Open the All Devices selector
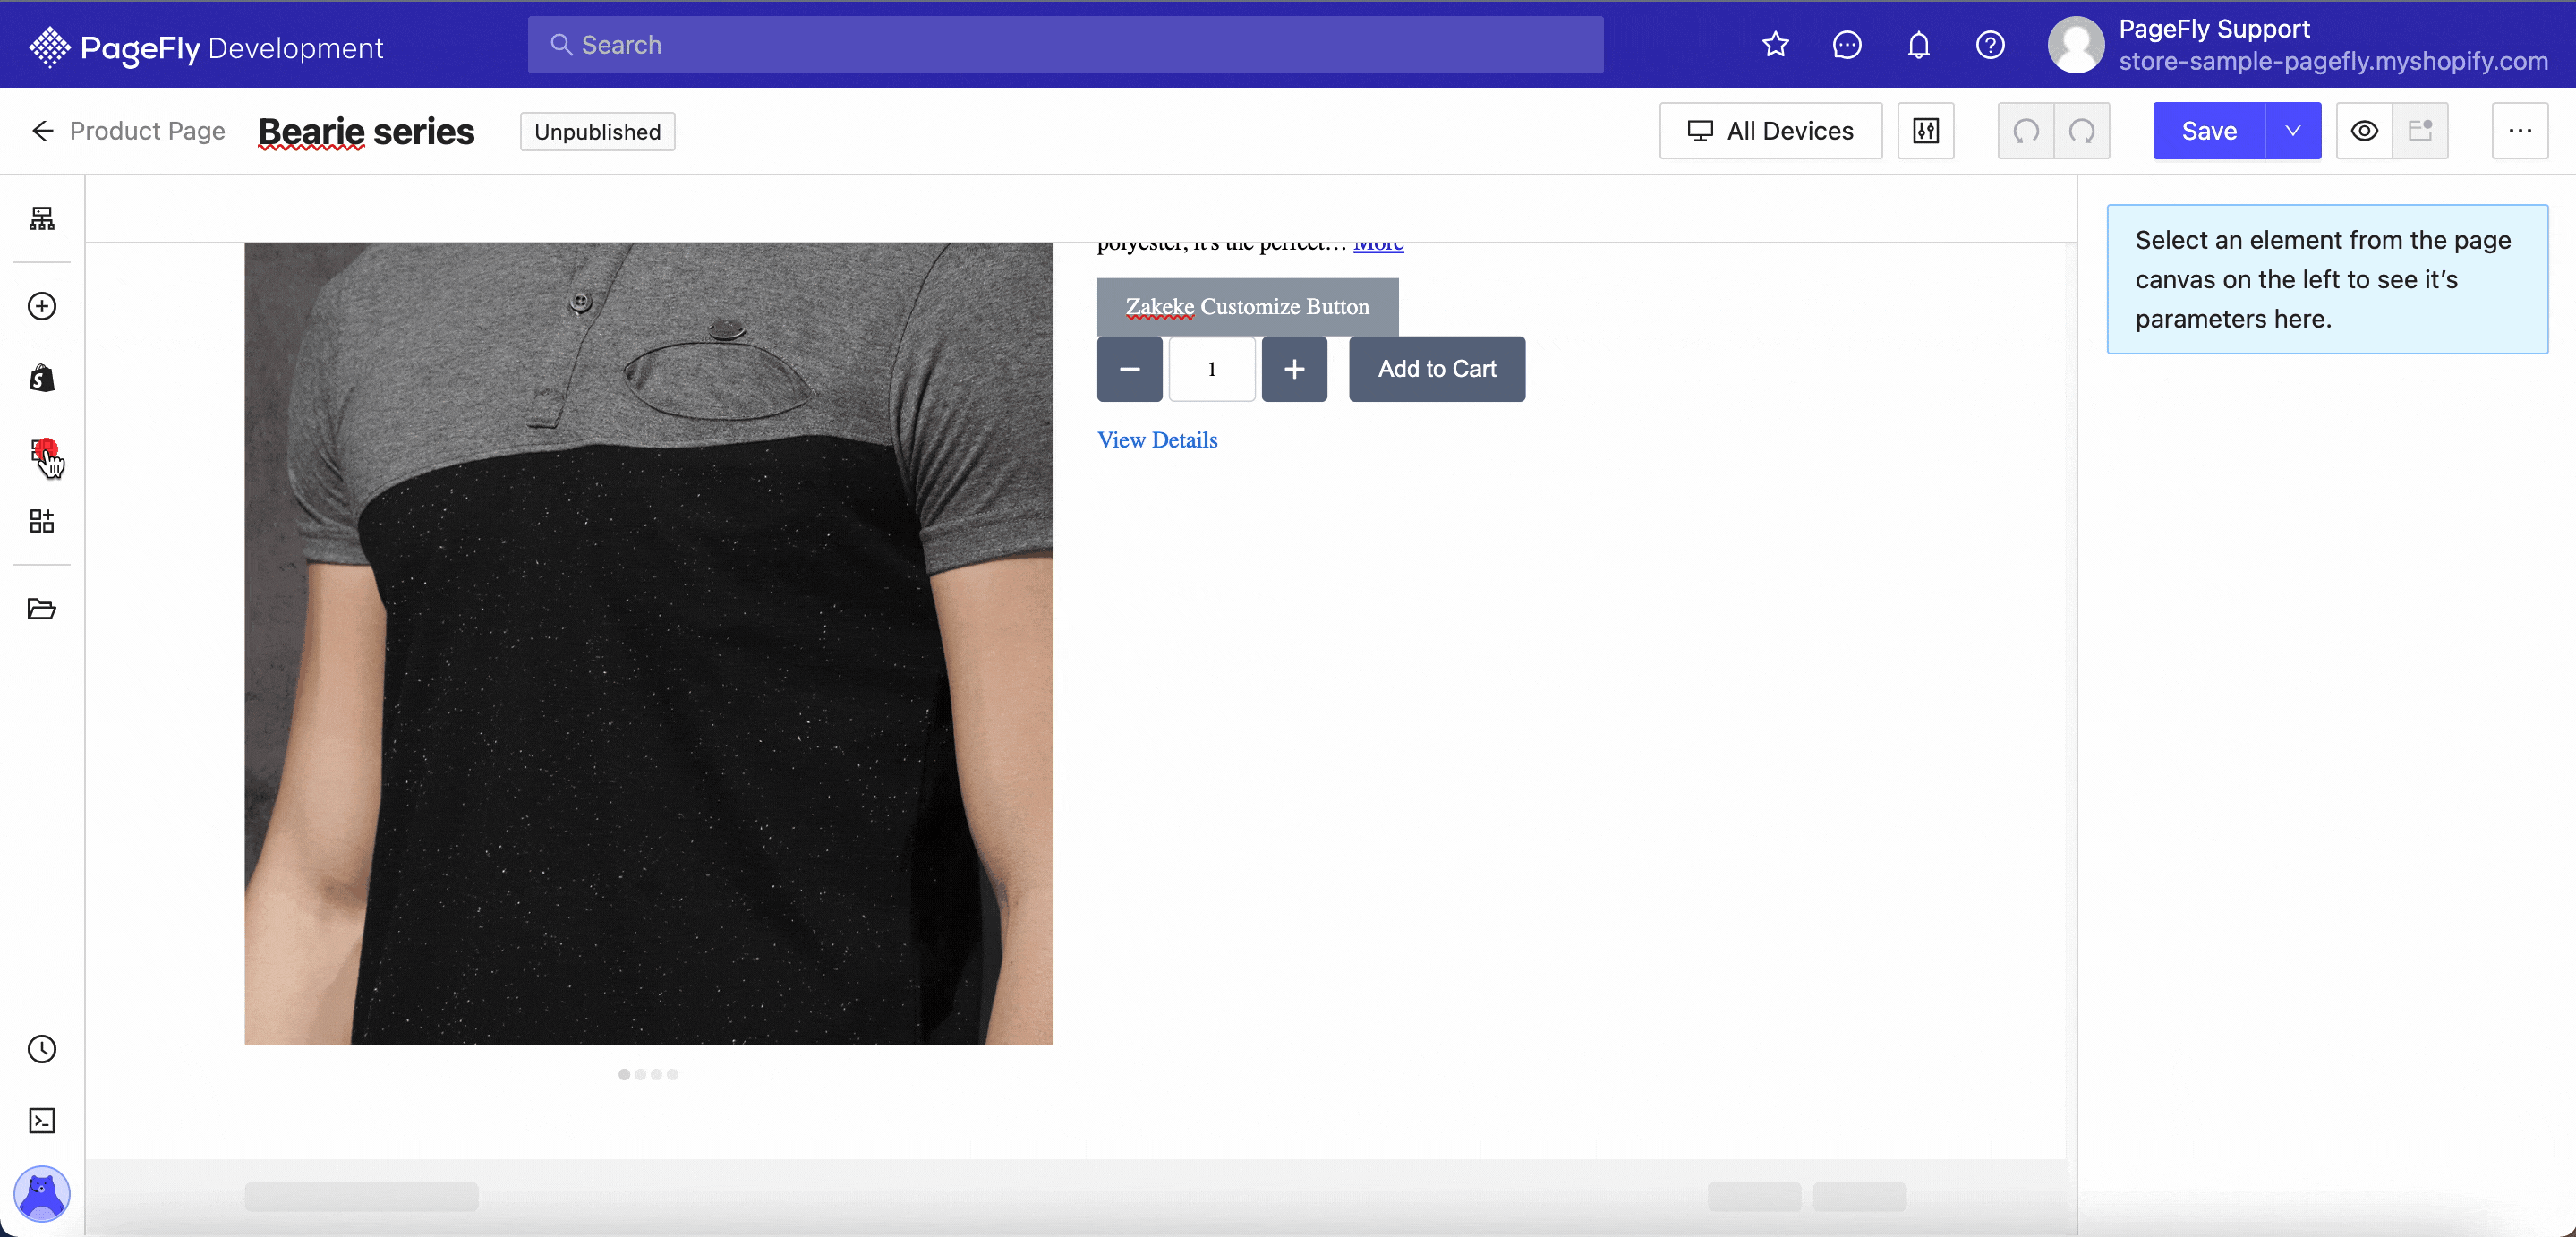 tap(1770, 131)
